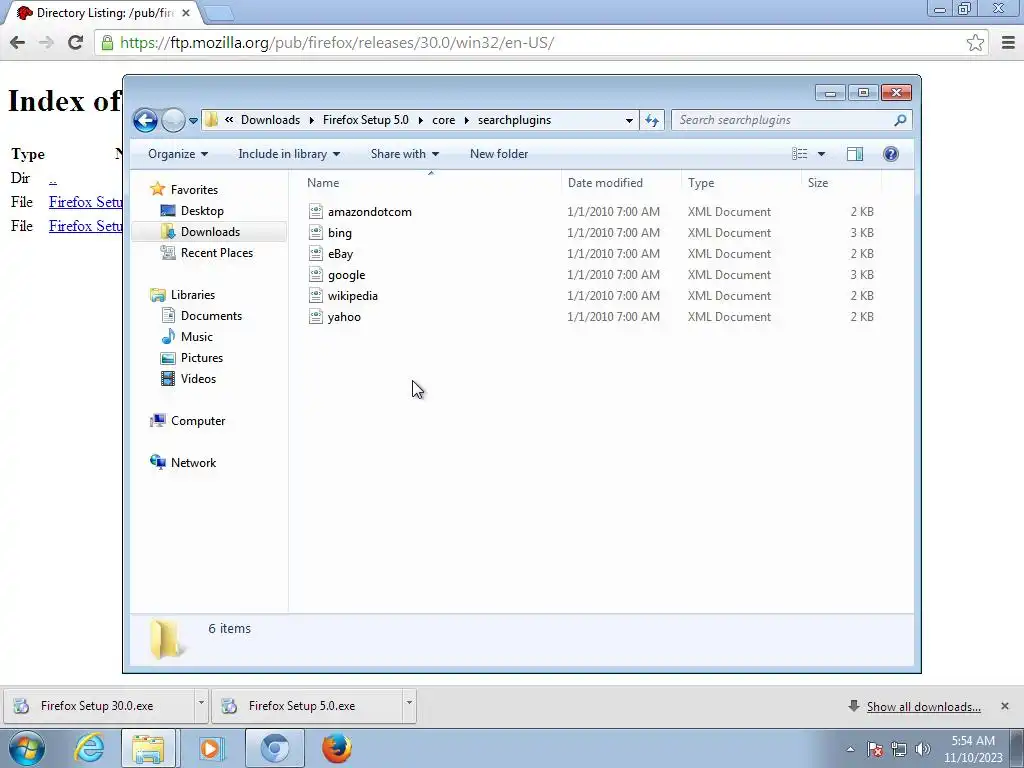
Task: Select the wikipedia XML file
Action: (591, 296)
